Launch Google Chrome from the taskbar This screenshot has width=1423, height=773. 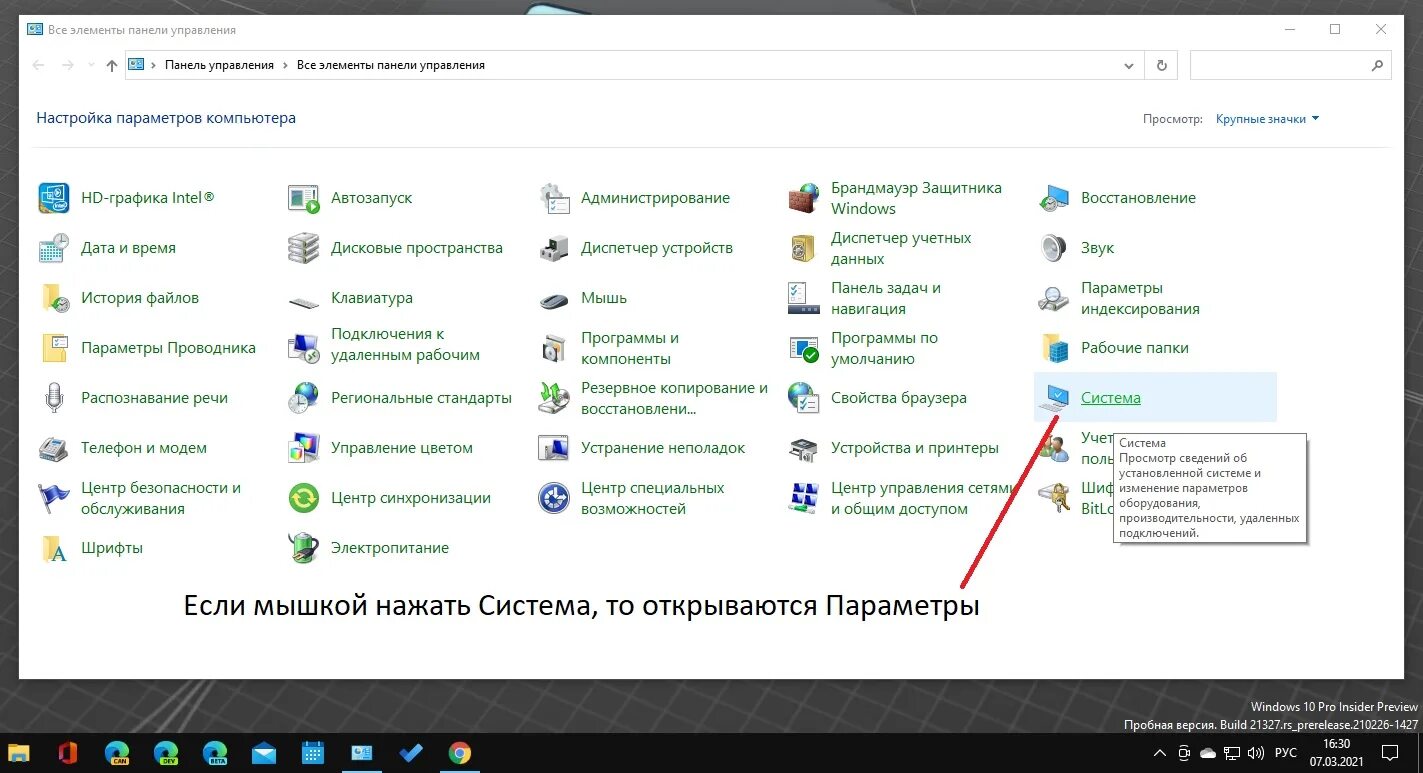(x=460, y=753)
